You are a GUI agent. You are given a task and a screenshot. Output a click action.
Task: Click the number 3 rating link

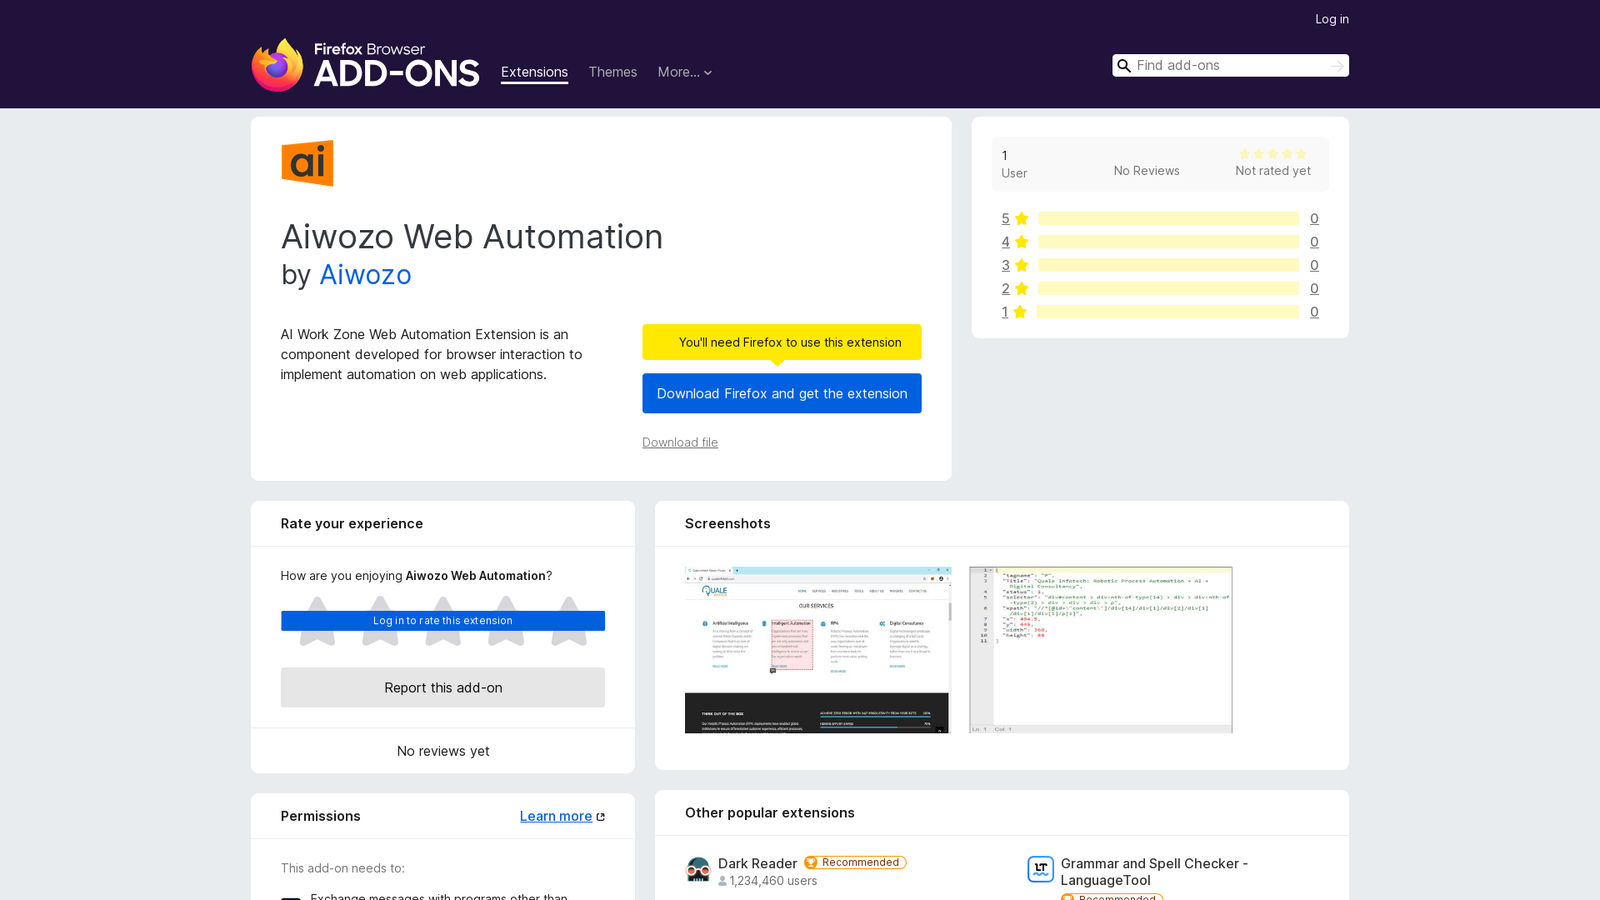coord(1005,265)
